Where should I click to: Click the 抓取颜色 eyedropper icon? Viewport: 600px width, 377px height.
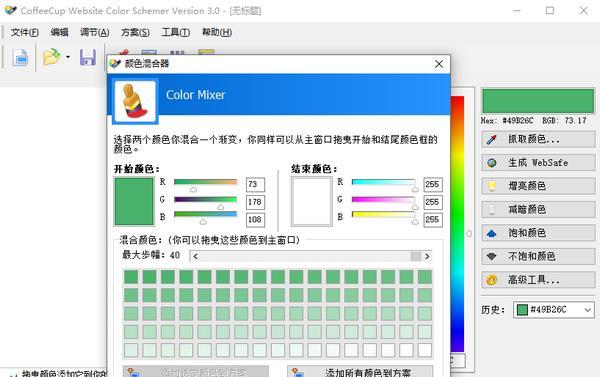coord(491,140)
